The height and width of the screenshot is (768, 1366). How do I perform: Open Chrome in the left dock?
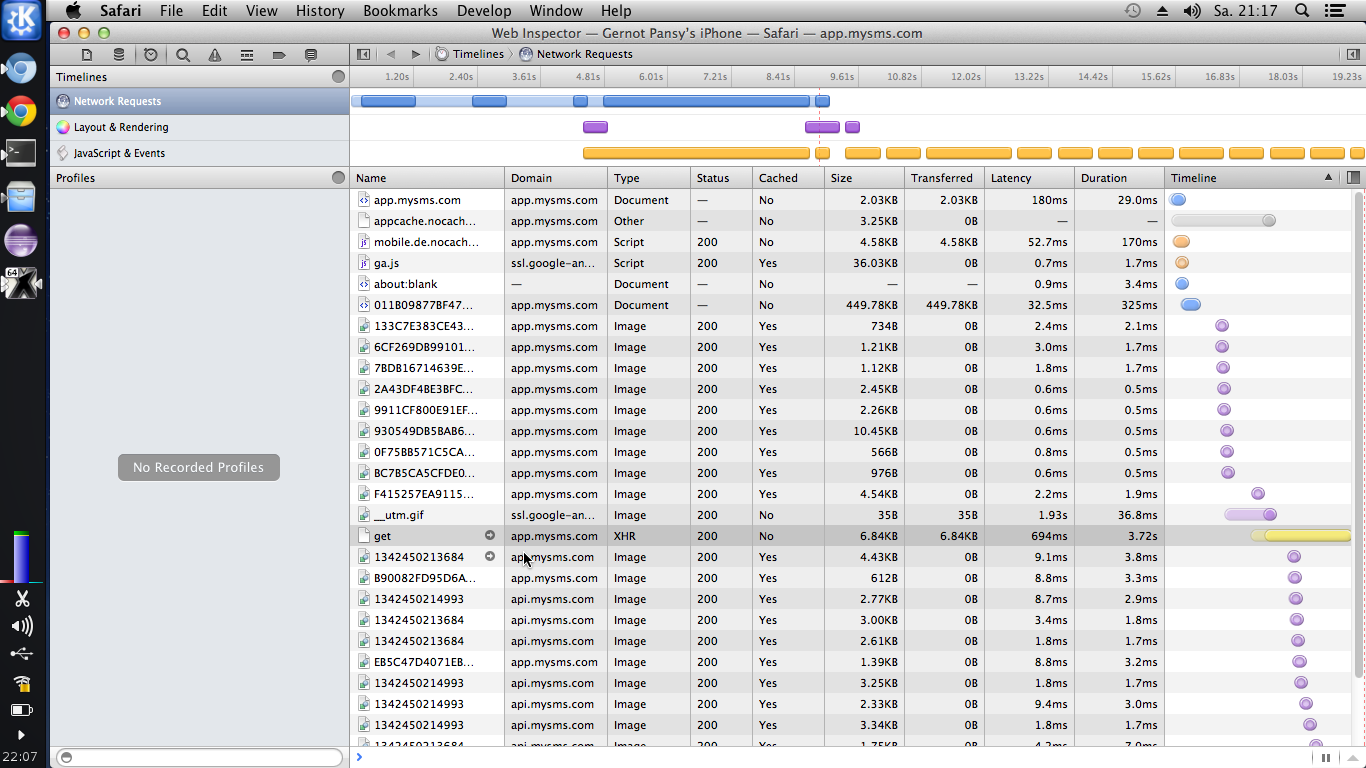point(21,111)
